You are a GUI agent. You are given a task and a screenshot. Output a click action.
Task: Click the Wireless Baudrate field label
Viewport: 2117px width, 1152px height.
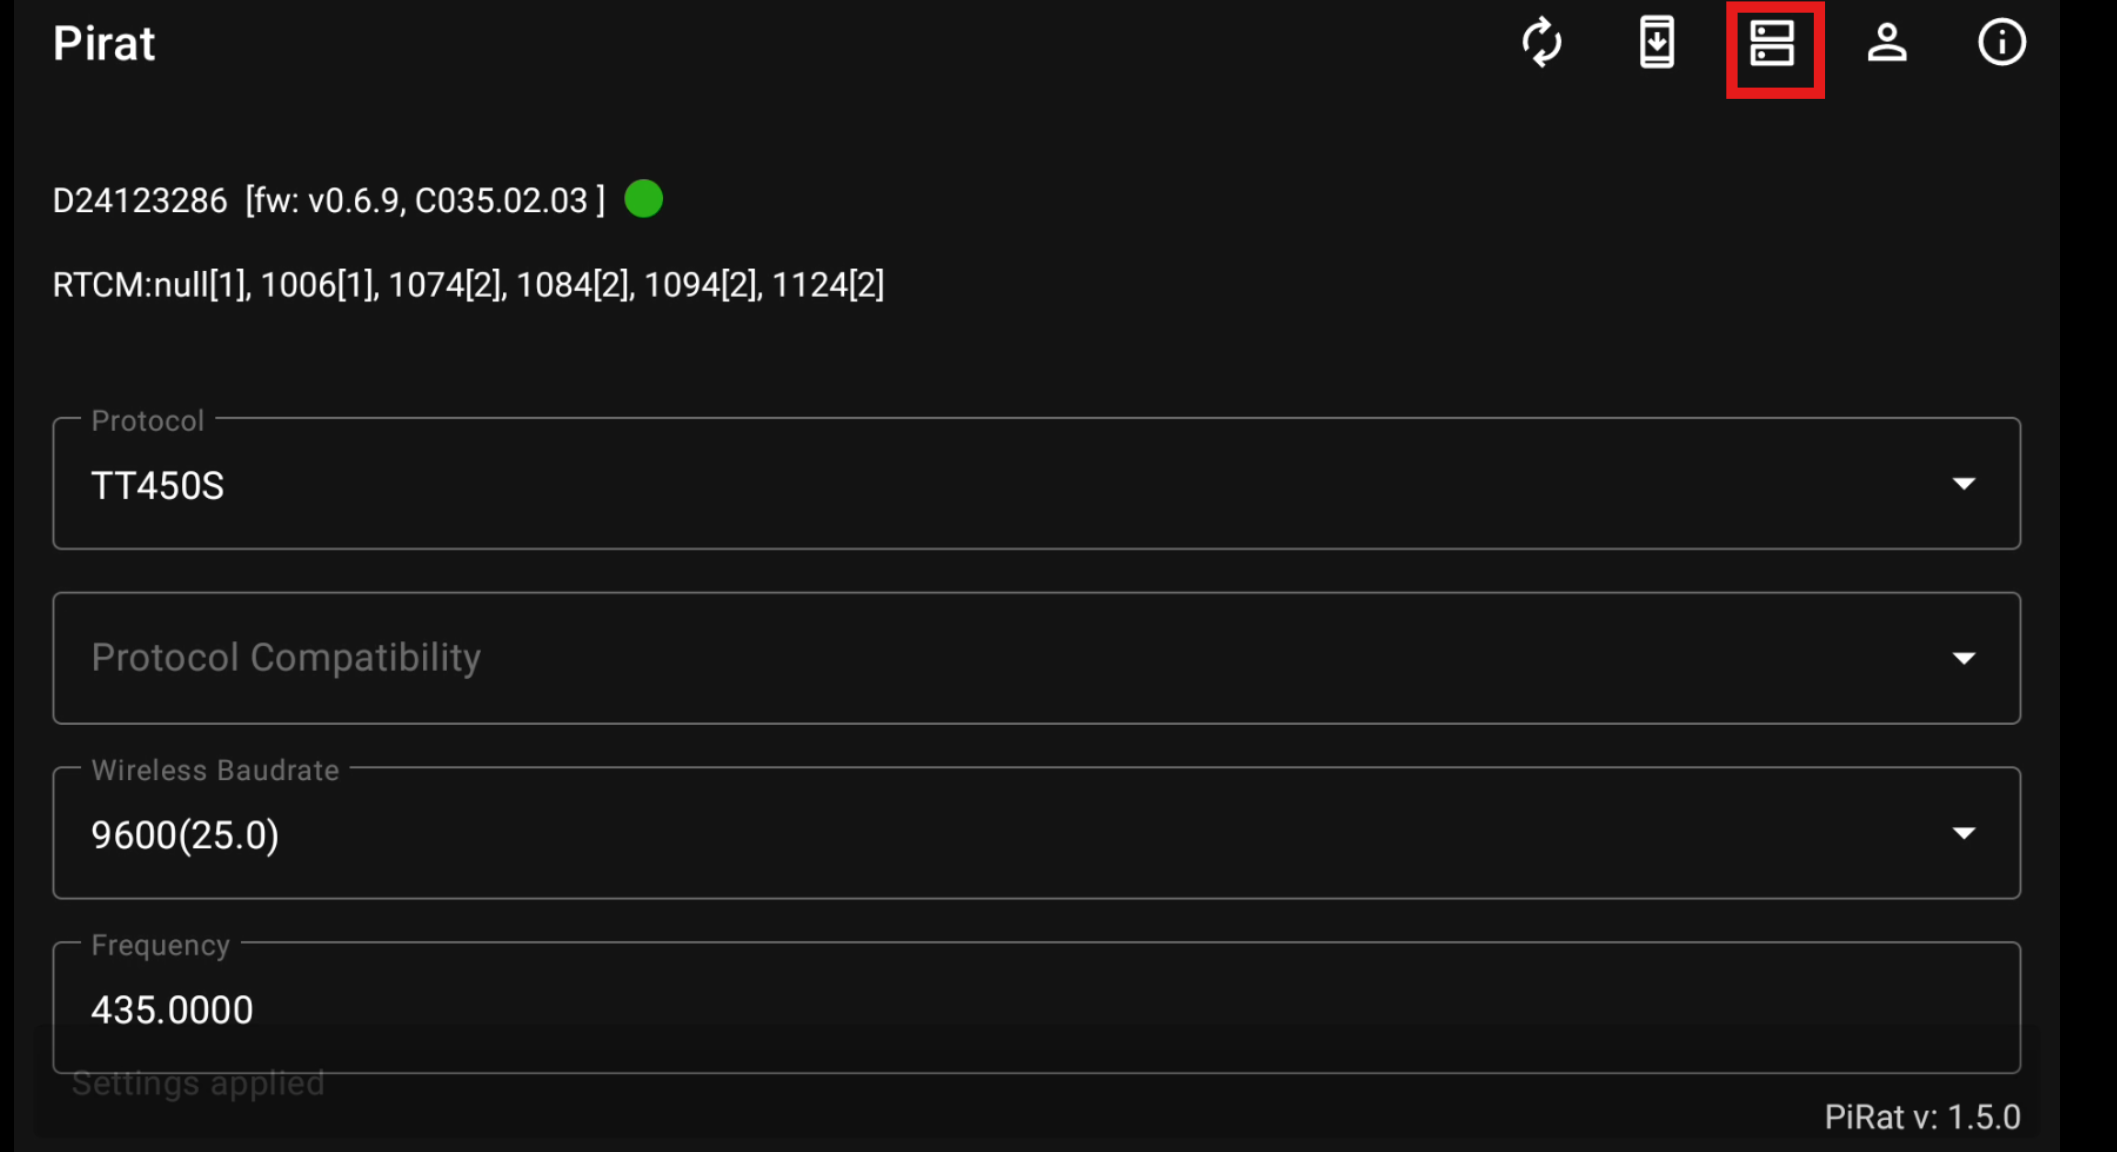215,770
